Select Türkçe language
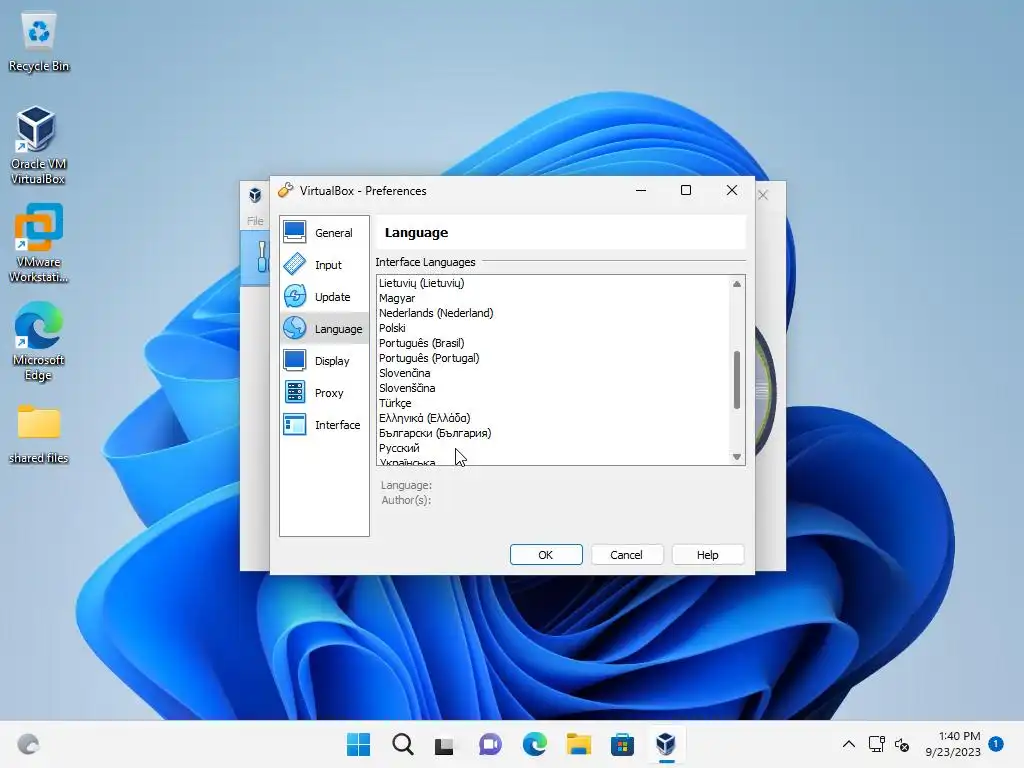The width and height of the screenshot is (1024, 768). click(x=395, y=403)
